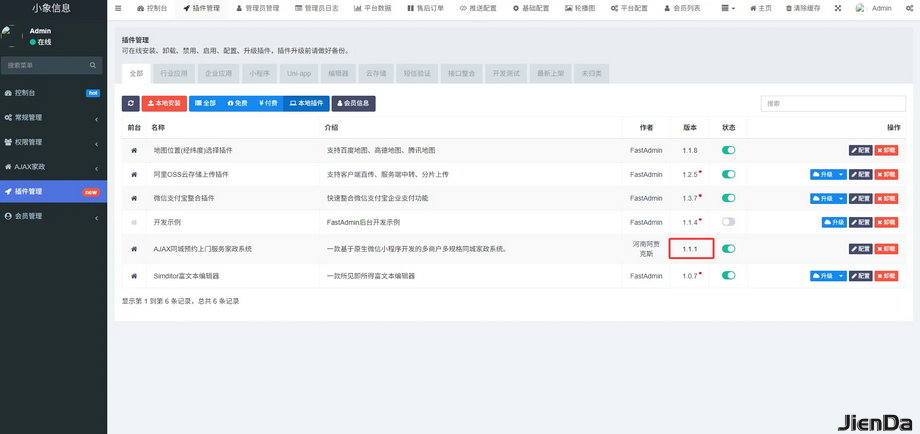Open the list-view dropdown in the top bar
This screenshot has width=920, height=434.
tap(728, 9)
